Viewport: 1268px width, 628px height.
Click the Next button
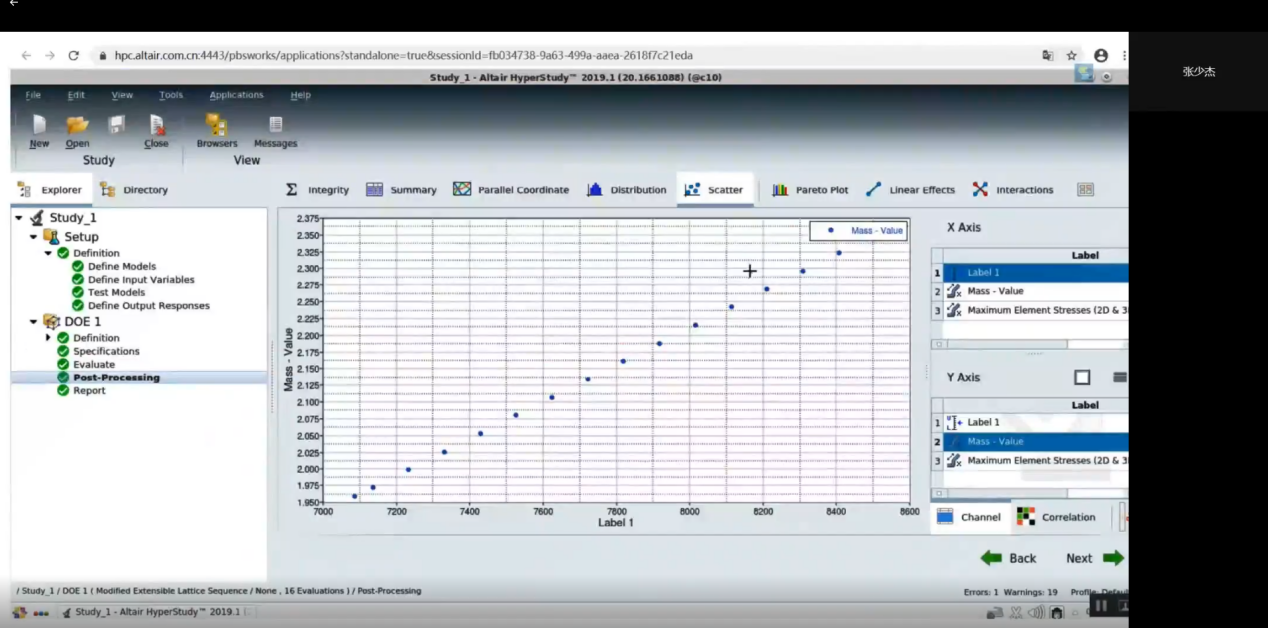click(x=1094, y=558)
